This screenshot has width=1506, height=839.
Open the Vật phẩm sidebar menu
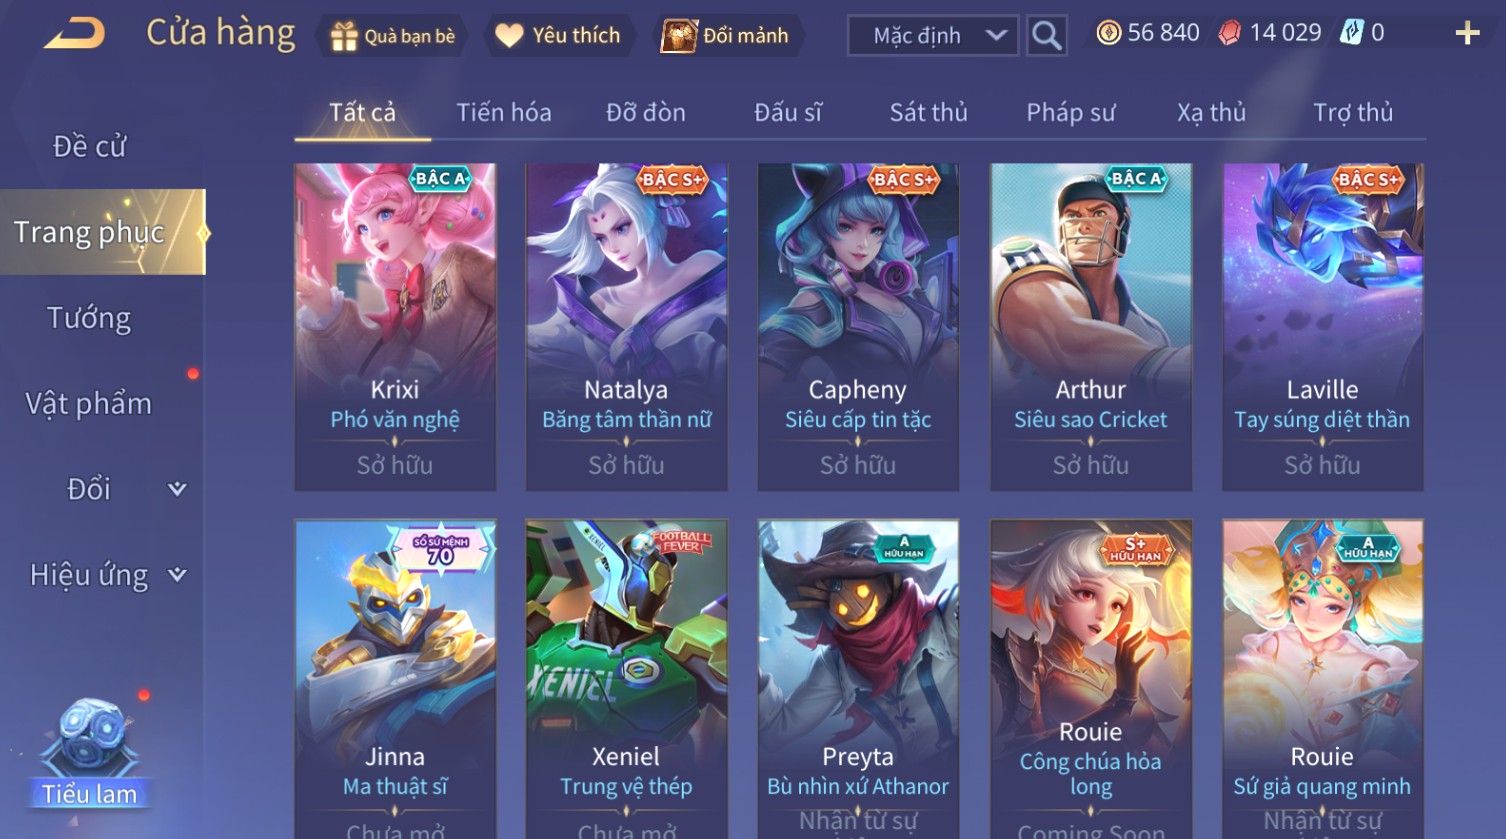[x=89, y=403]
